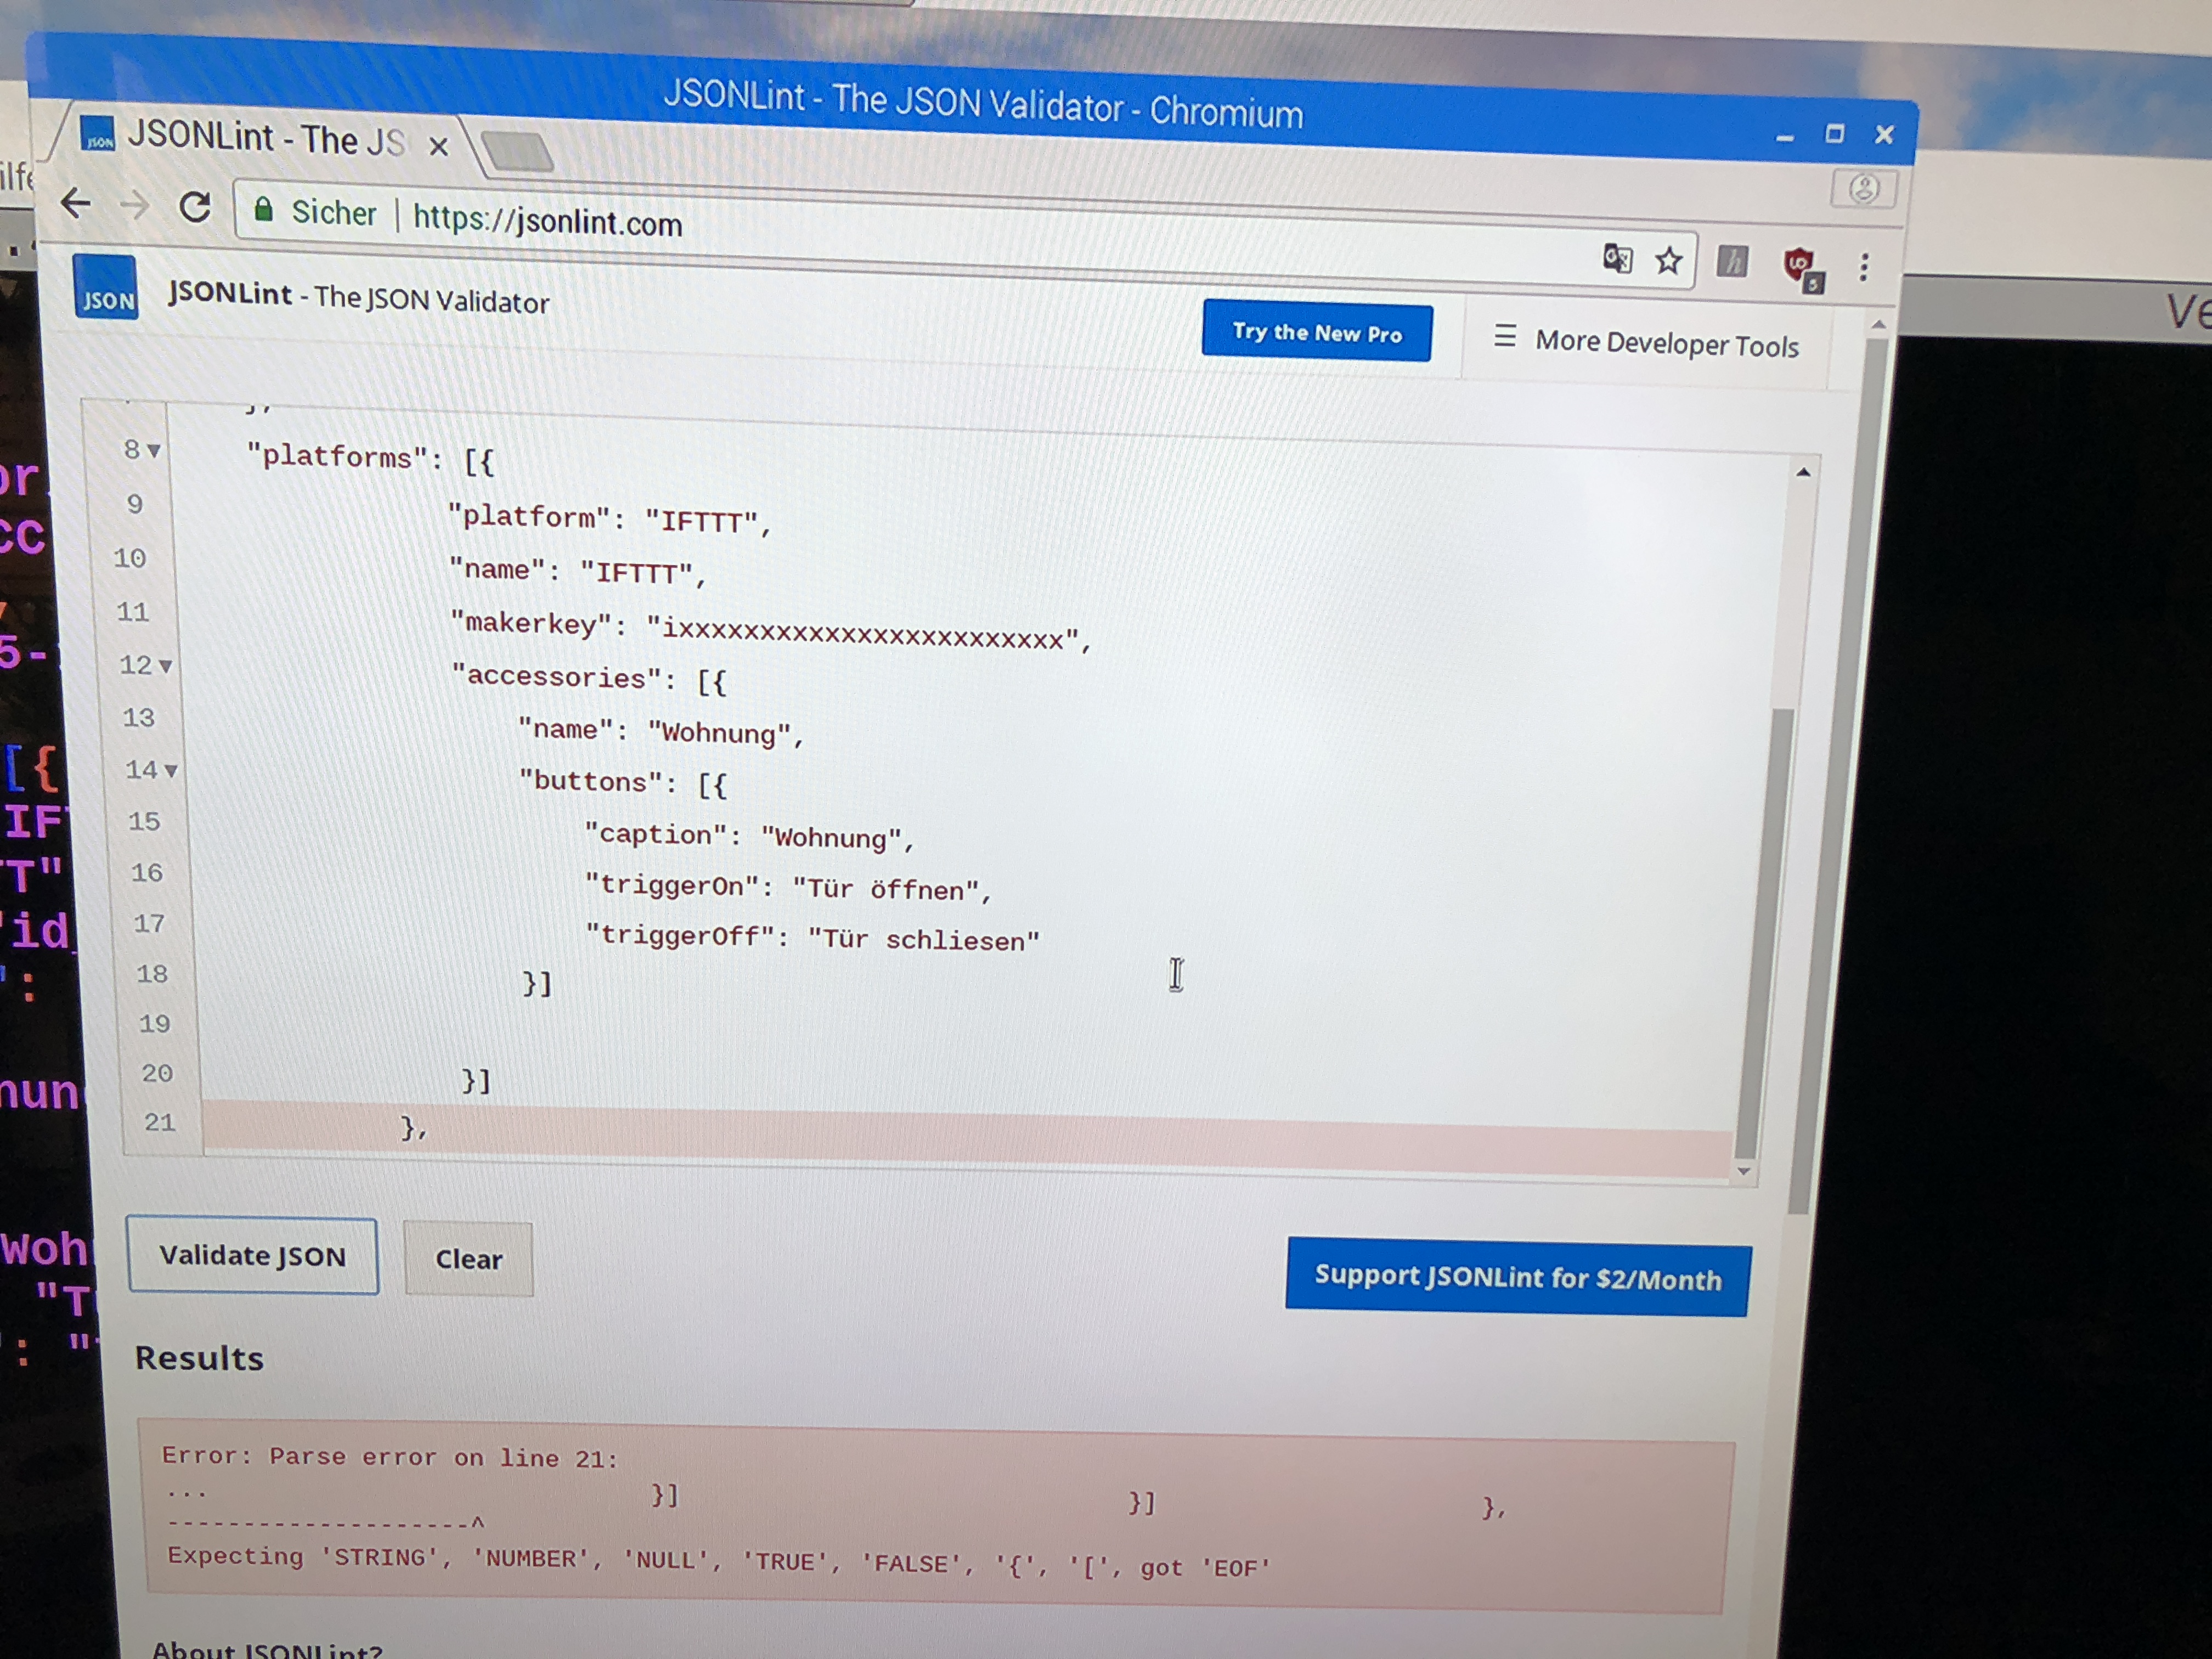
Task: Collapse buttons fold arrow at line 14
Action: coord(171,771)
